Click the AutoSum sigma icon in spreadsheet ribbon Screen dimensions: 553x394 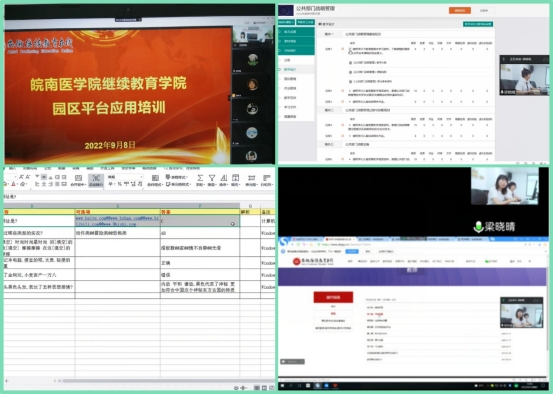point(200,178)
